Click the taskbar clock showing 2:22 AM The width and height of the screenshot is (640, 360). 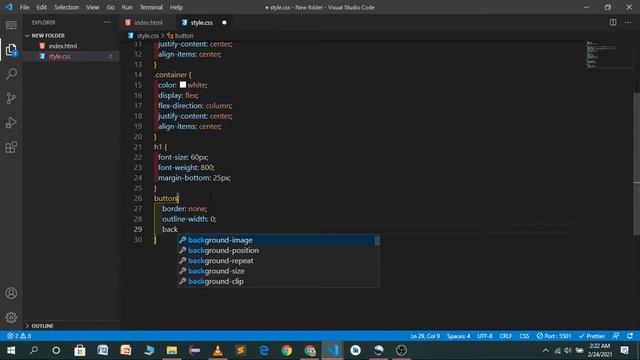599,350
